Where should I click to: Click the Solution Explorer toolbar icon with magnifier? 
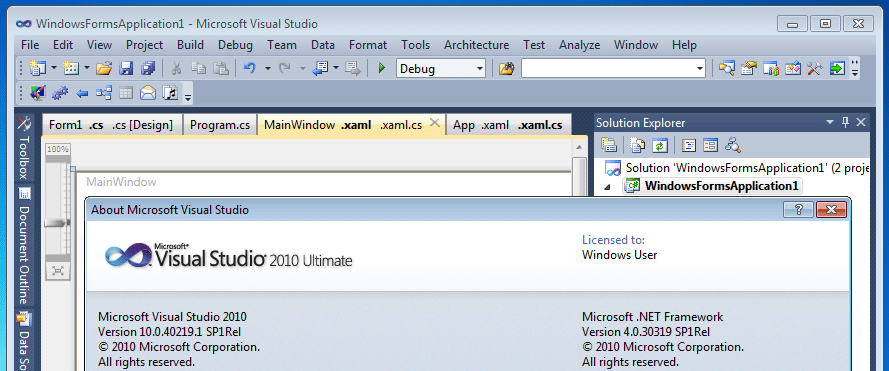click(x=726, y=69)
